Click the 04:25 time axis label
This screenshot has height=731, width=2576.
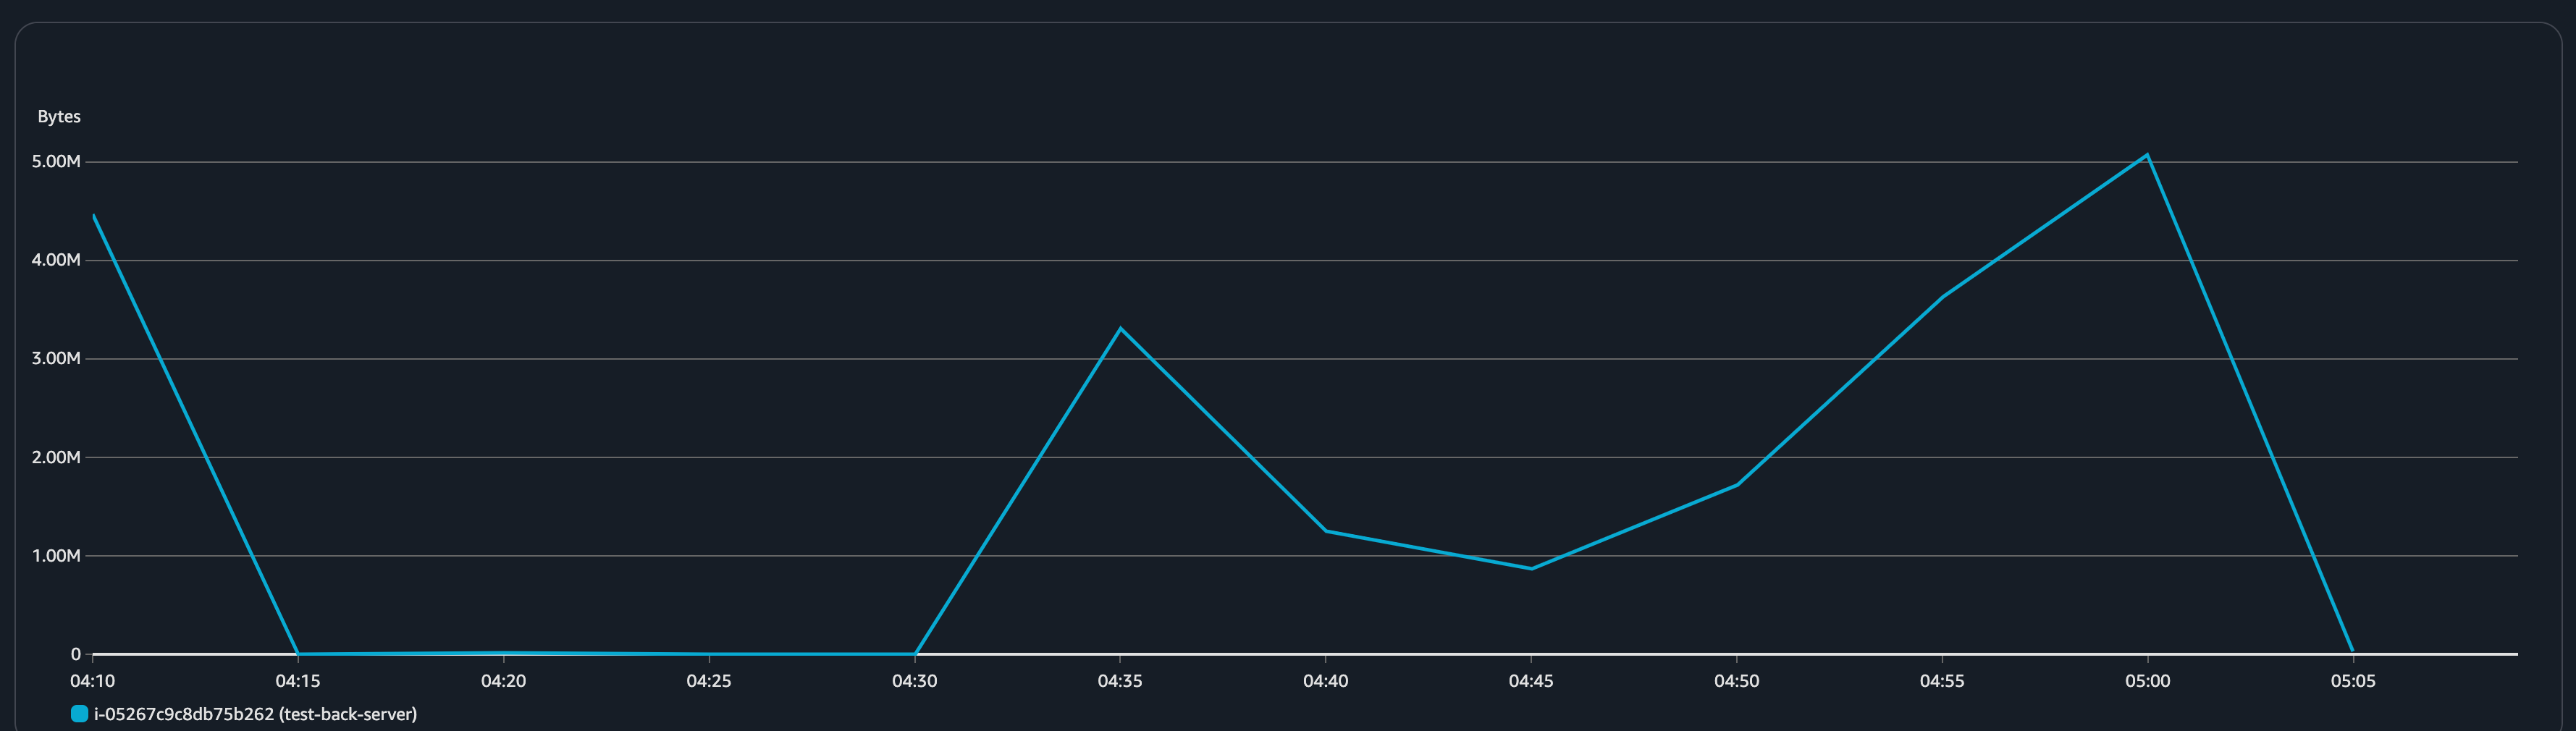click(709, 681)
